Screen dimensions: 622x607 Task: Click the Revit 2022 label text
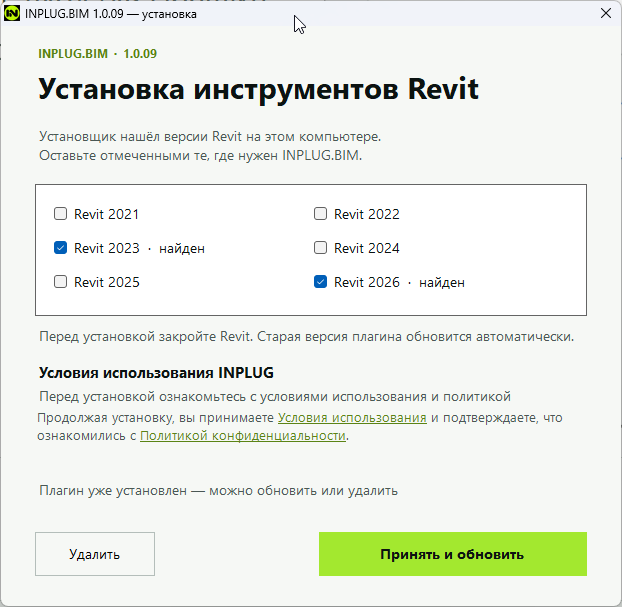point(367,214)
